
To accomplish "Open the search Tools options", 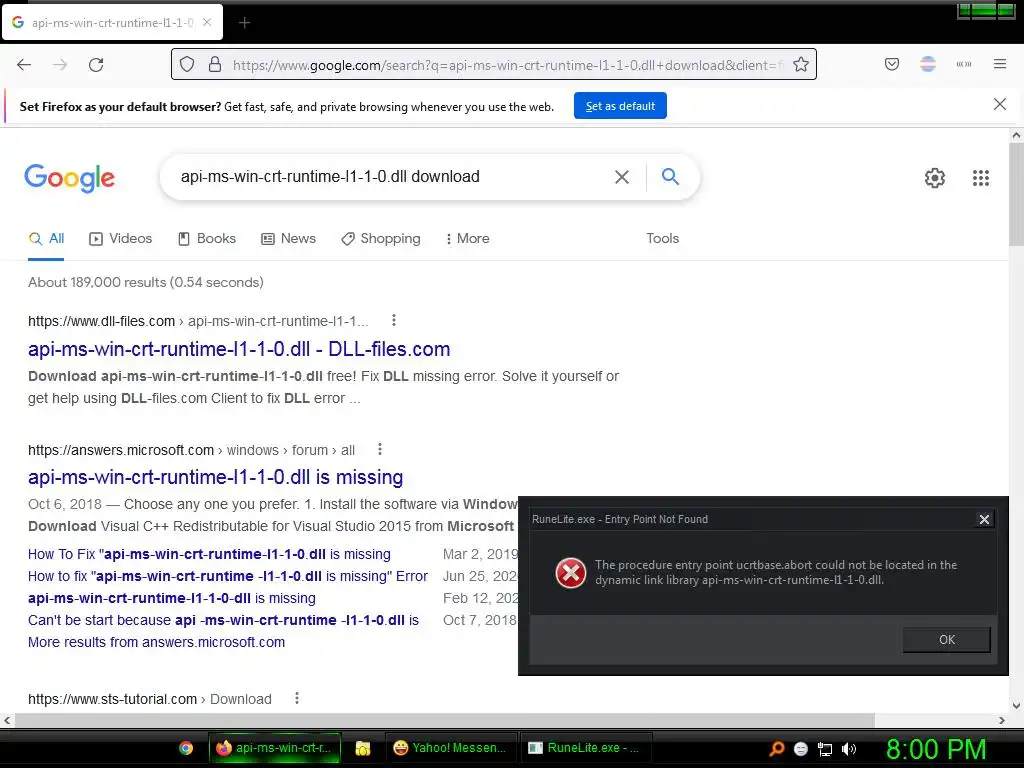I will pyautogui.click(x=662, y=239).
